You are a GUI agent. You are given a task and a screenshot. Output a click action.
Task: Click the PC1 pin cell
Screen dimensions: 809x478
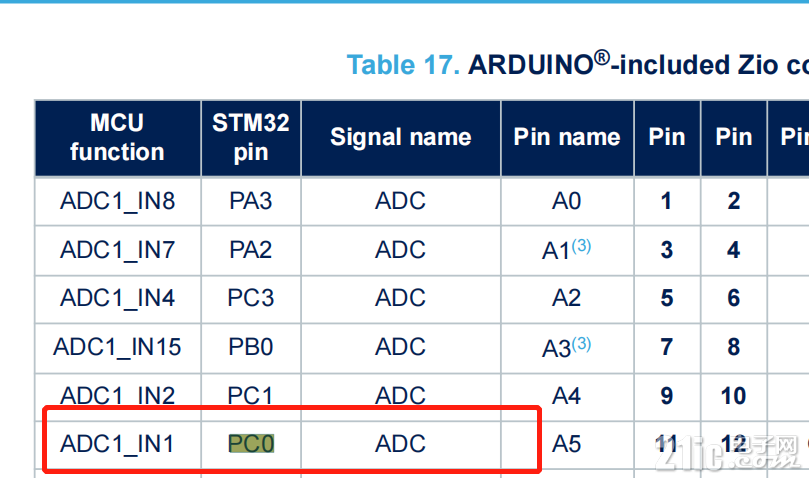click(251, 396)
